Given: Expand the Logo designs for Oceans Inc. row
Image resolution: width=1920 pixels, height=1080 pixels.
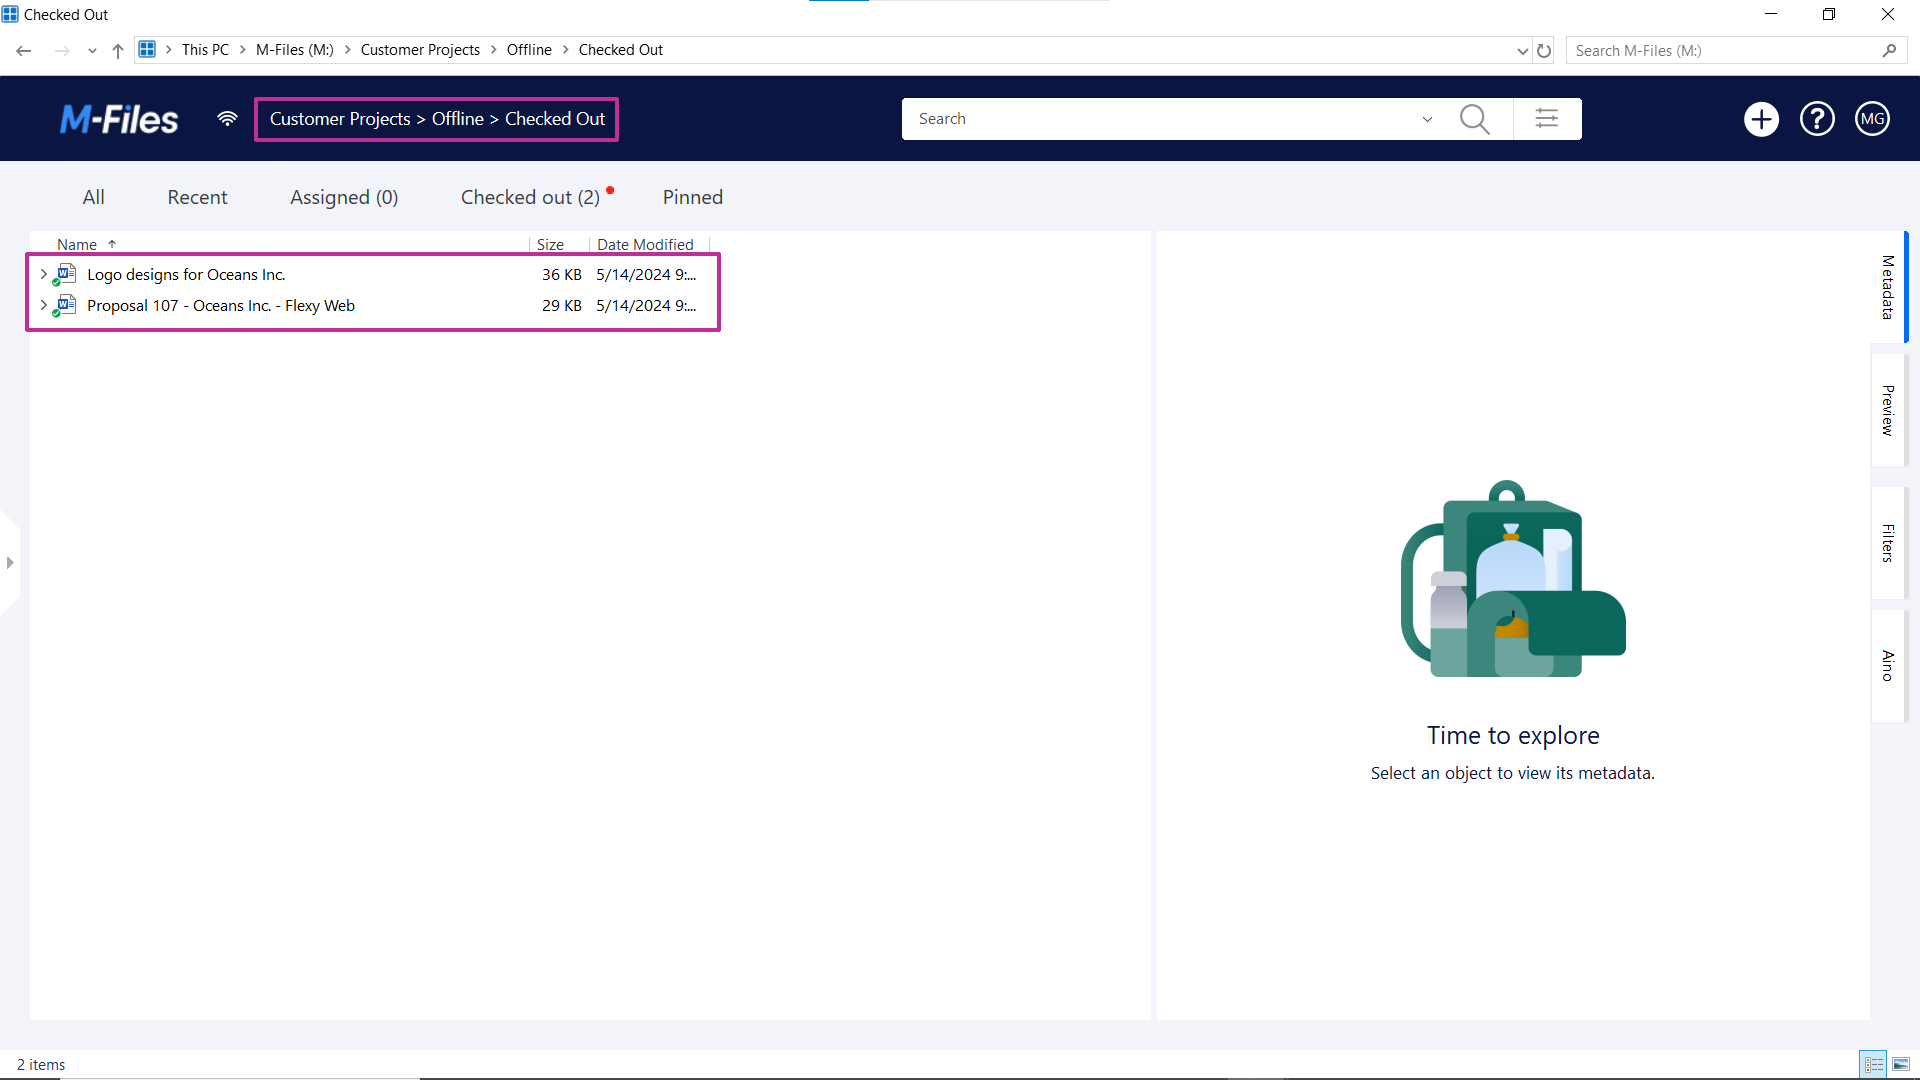Looking at the screenshot, I should tap(43, 274).
